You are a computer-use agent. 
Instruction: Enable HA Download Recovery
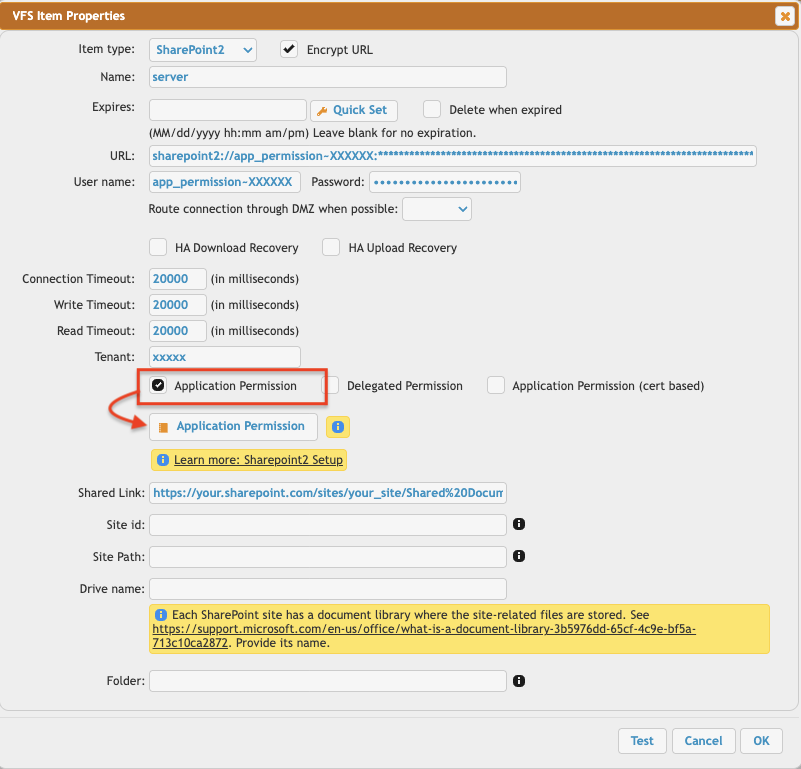click(x=158, y=247)
